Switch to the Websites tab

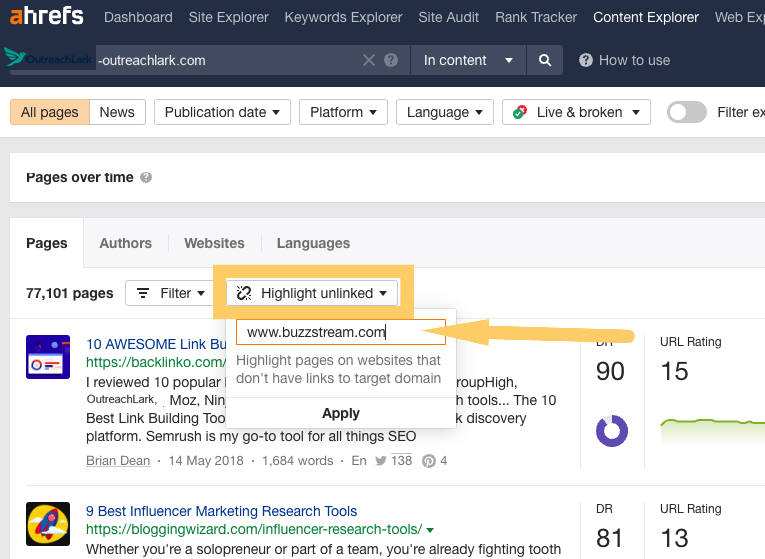214,243
